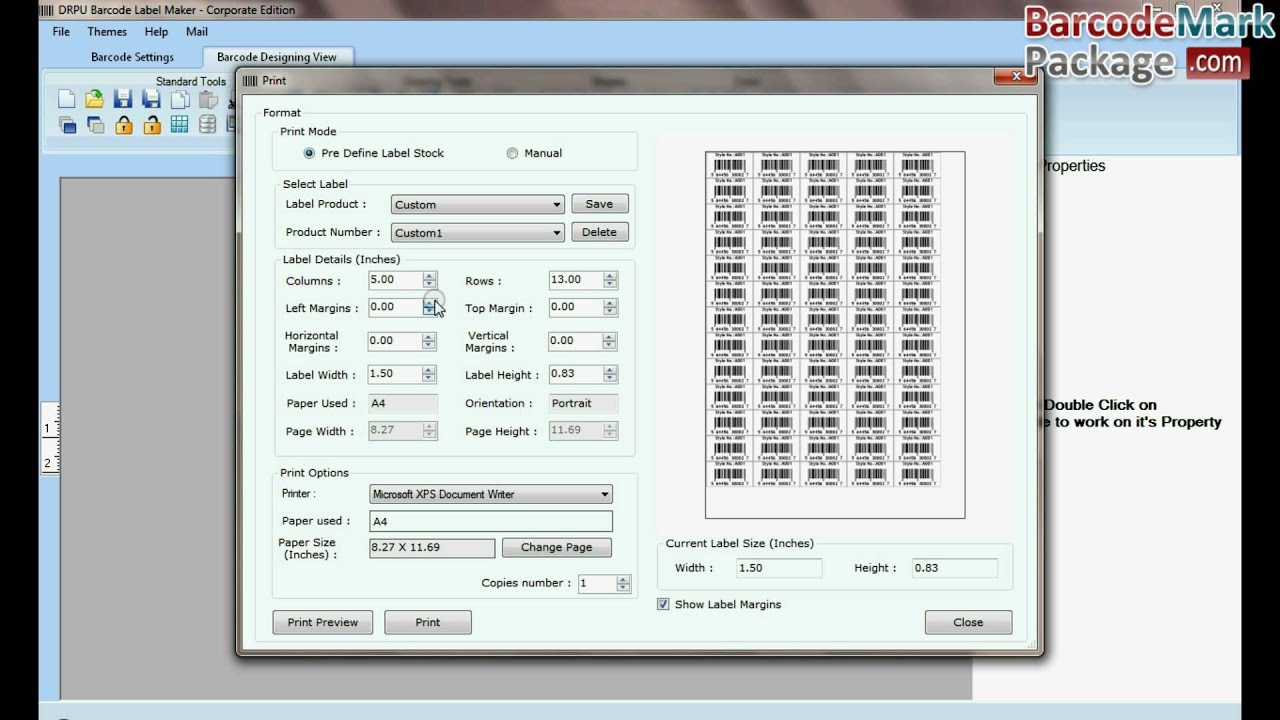Viewport: 1280px width, 720px height.
Task: Click the Paste clipboard icon
Action: pyautogui.click(x=208, y=99)
